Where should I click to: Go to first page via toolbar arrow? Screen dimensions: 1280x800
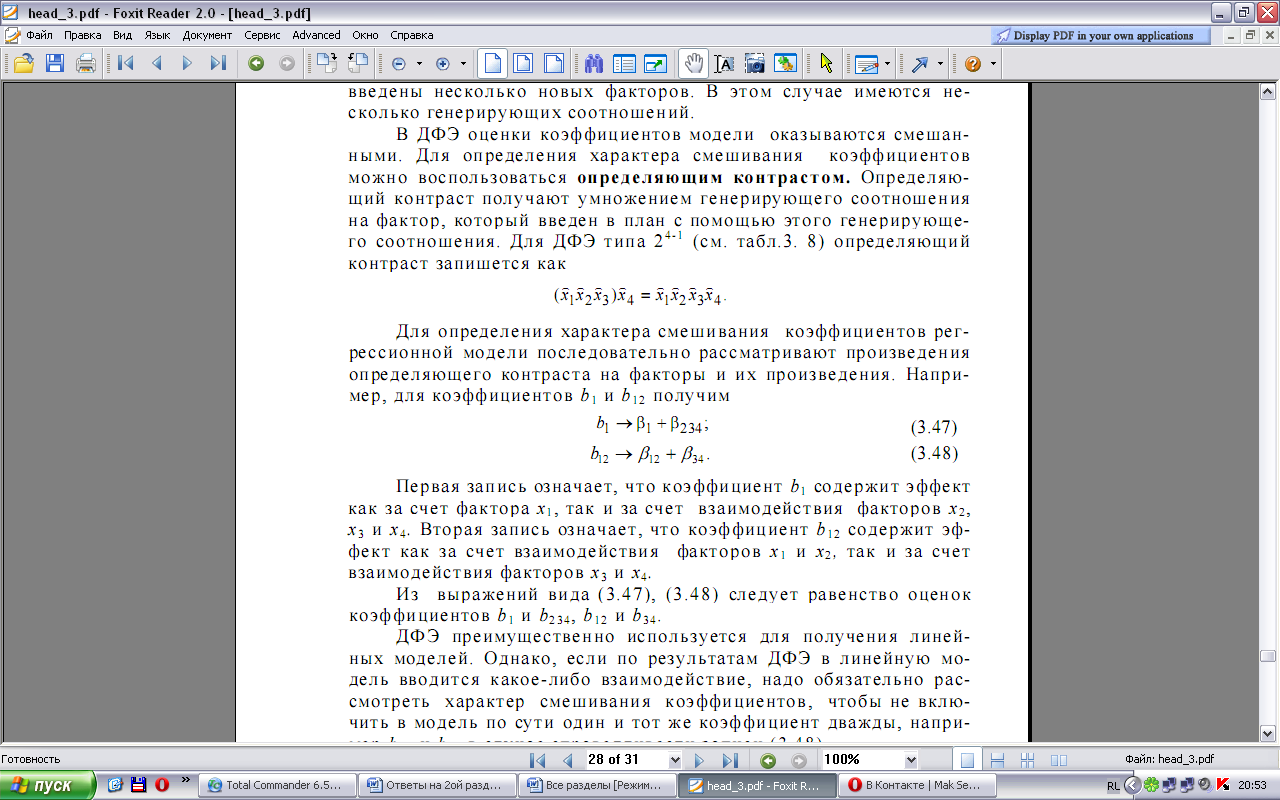pos(125,64)
